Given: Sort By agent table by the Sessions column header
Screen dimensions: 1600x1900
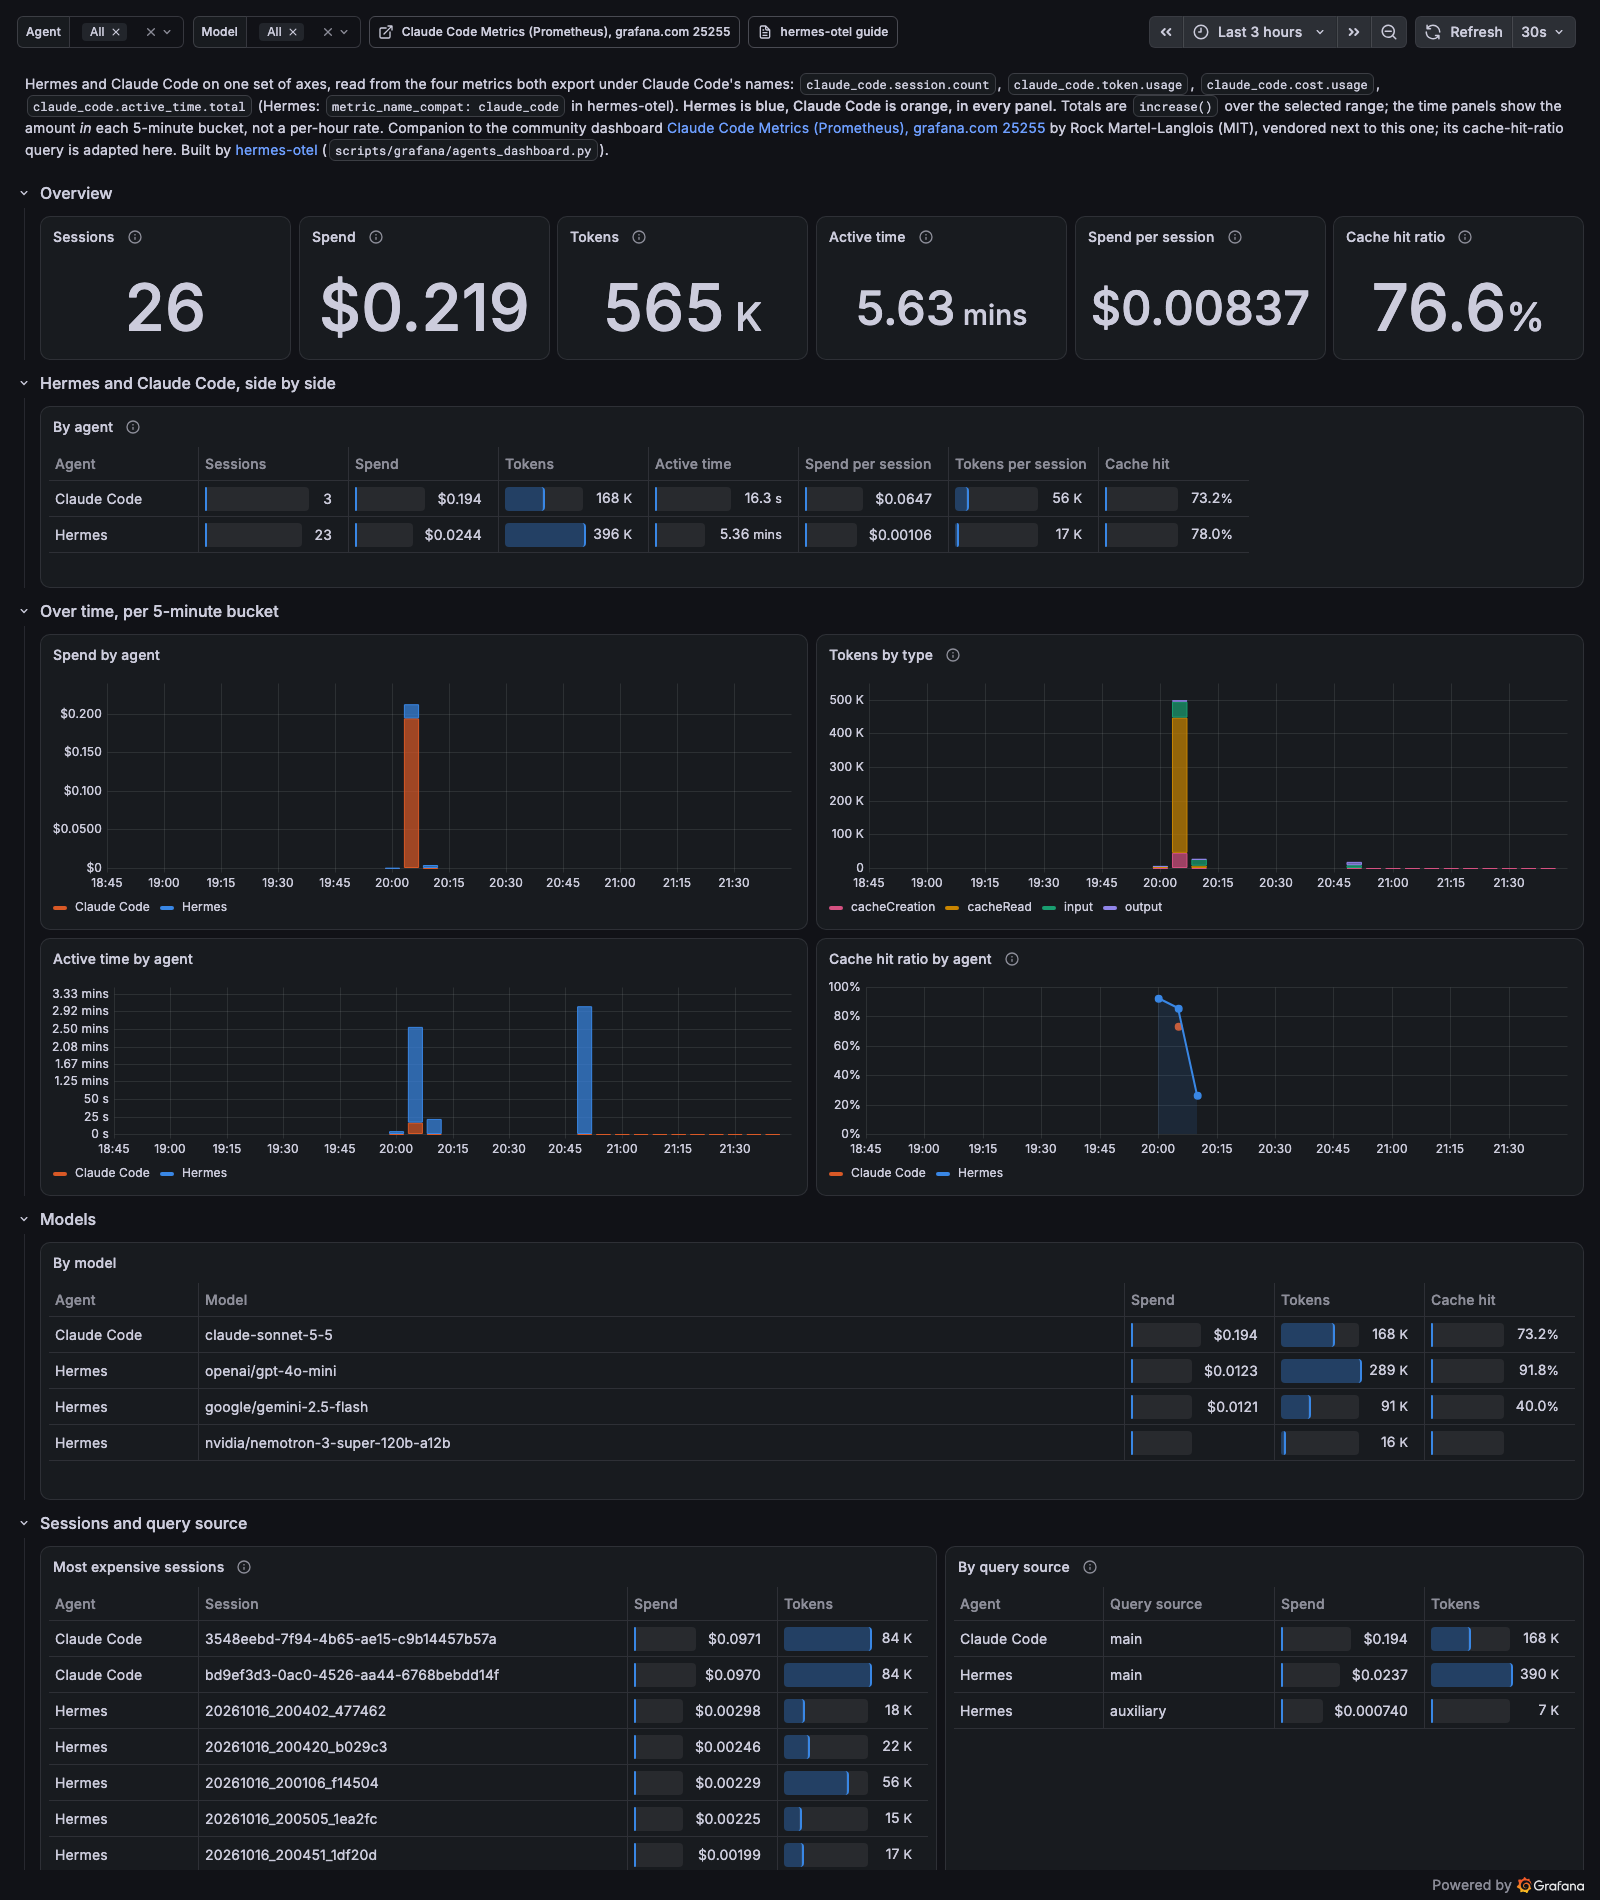Looking at the screenshot, I should pos(235,464).
